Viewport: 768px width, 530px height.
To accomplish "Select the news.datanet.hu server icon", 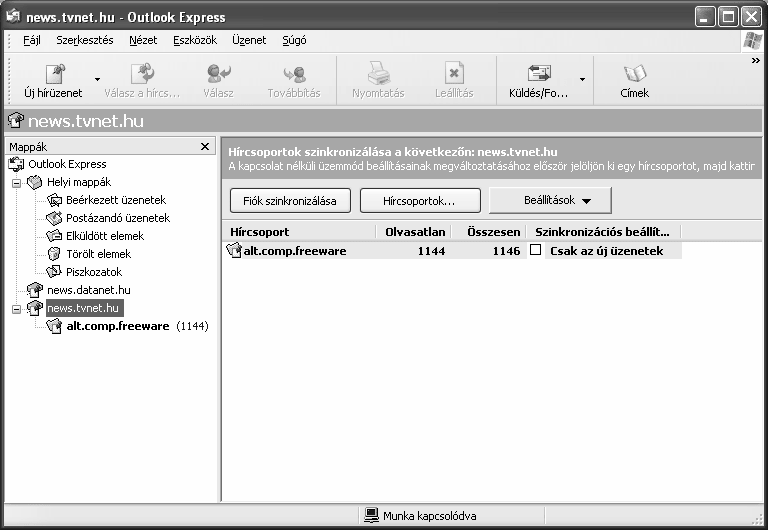I will coord(35,290).
